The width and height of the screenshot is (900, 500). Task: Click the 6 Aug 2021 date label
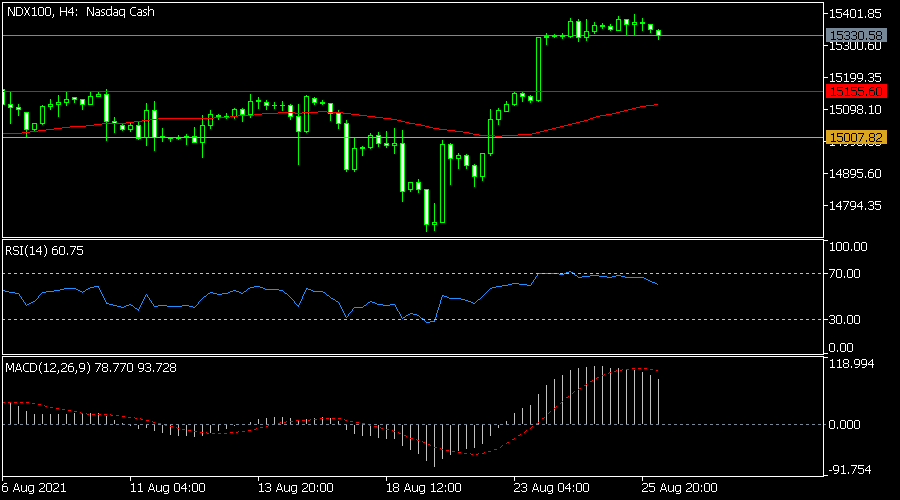coord(34,488)
